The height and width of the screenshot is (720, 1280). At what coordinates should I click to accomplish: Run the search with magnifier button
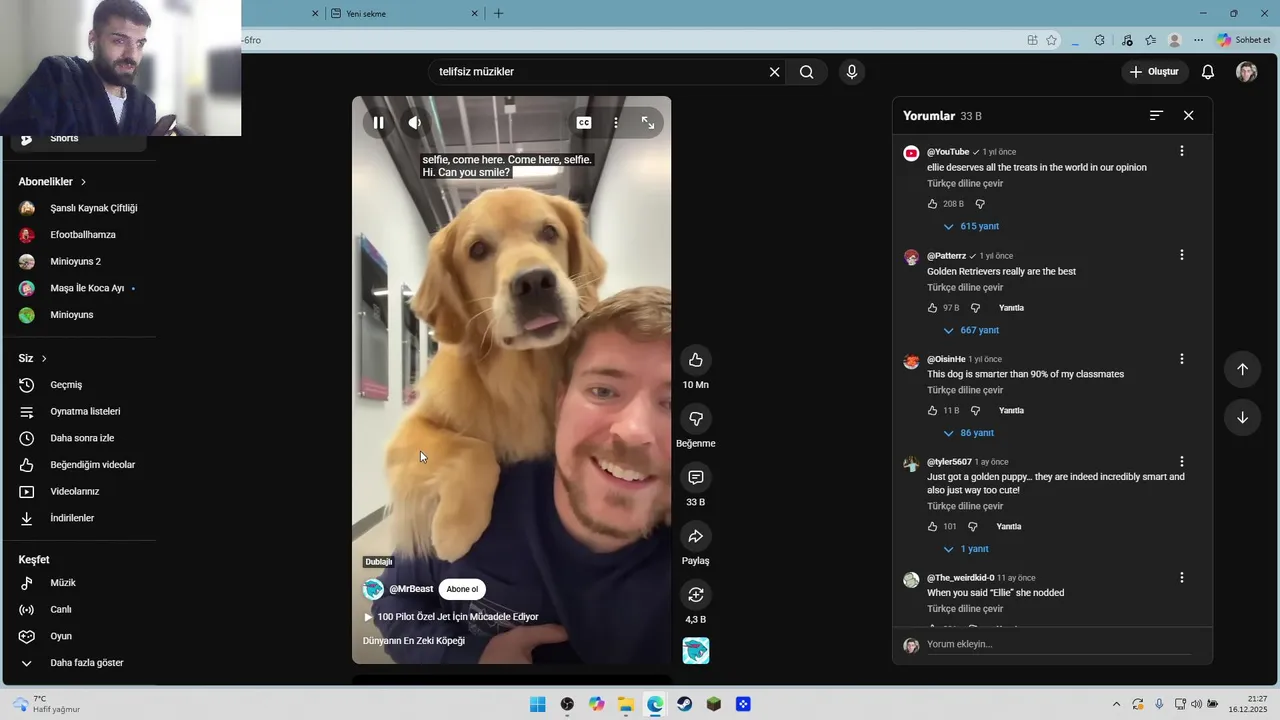tap(806, 72)
